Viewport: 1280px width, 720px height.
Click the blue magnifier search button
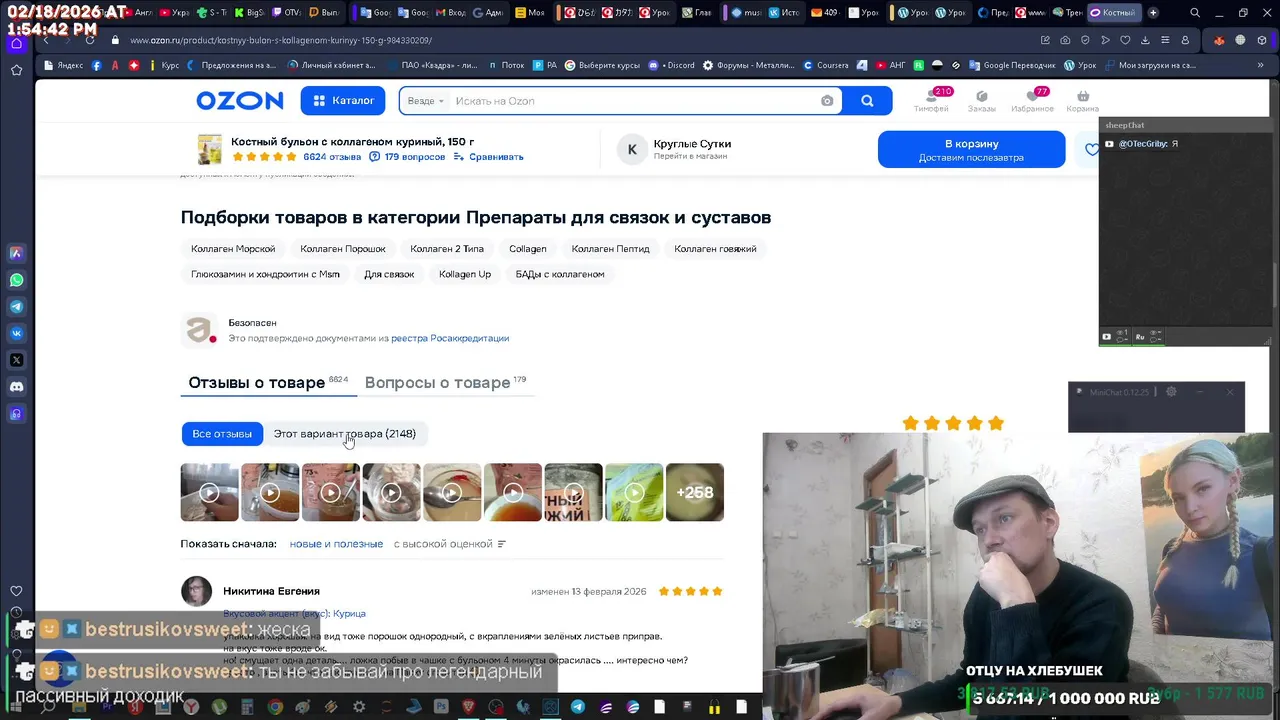pos(867,101)
